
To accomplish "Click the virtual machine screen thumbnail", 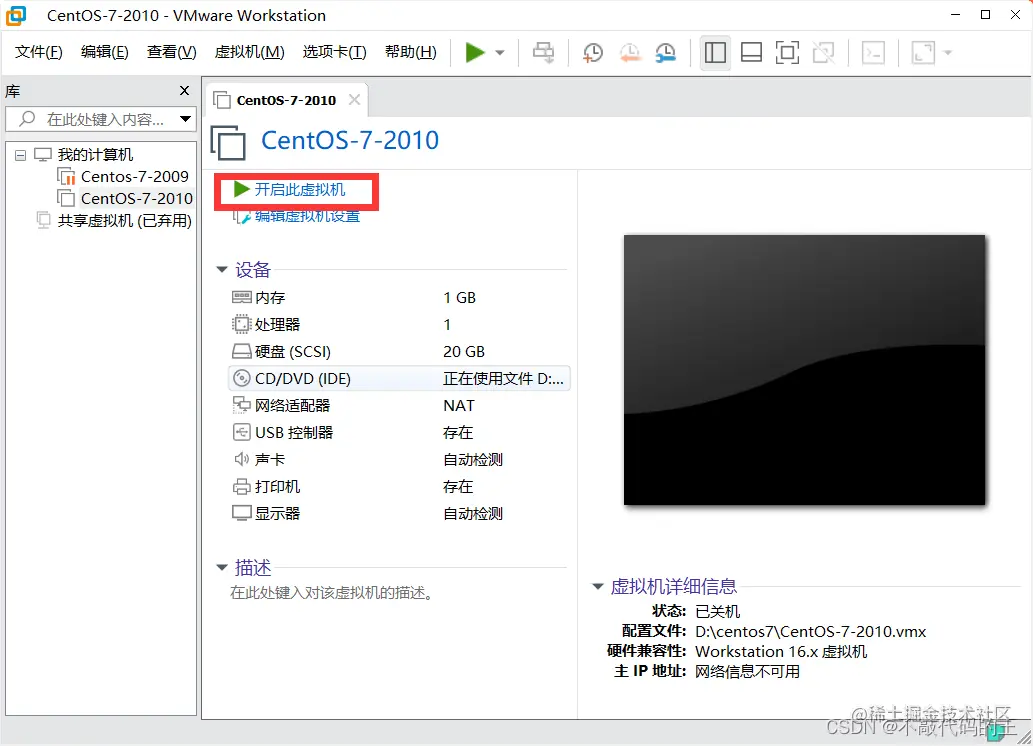I will 804,370.
